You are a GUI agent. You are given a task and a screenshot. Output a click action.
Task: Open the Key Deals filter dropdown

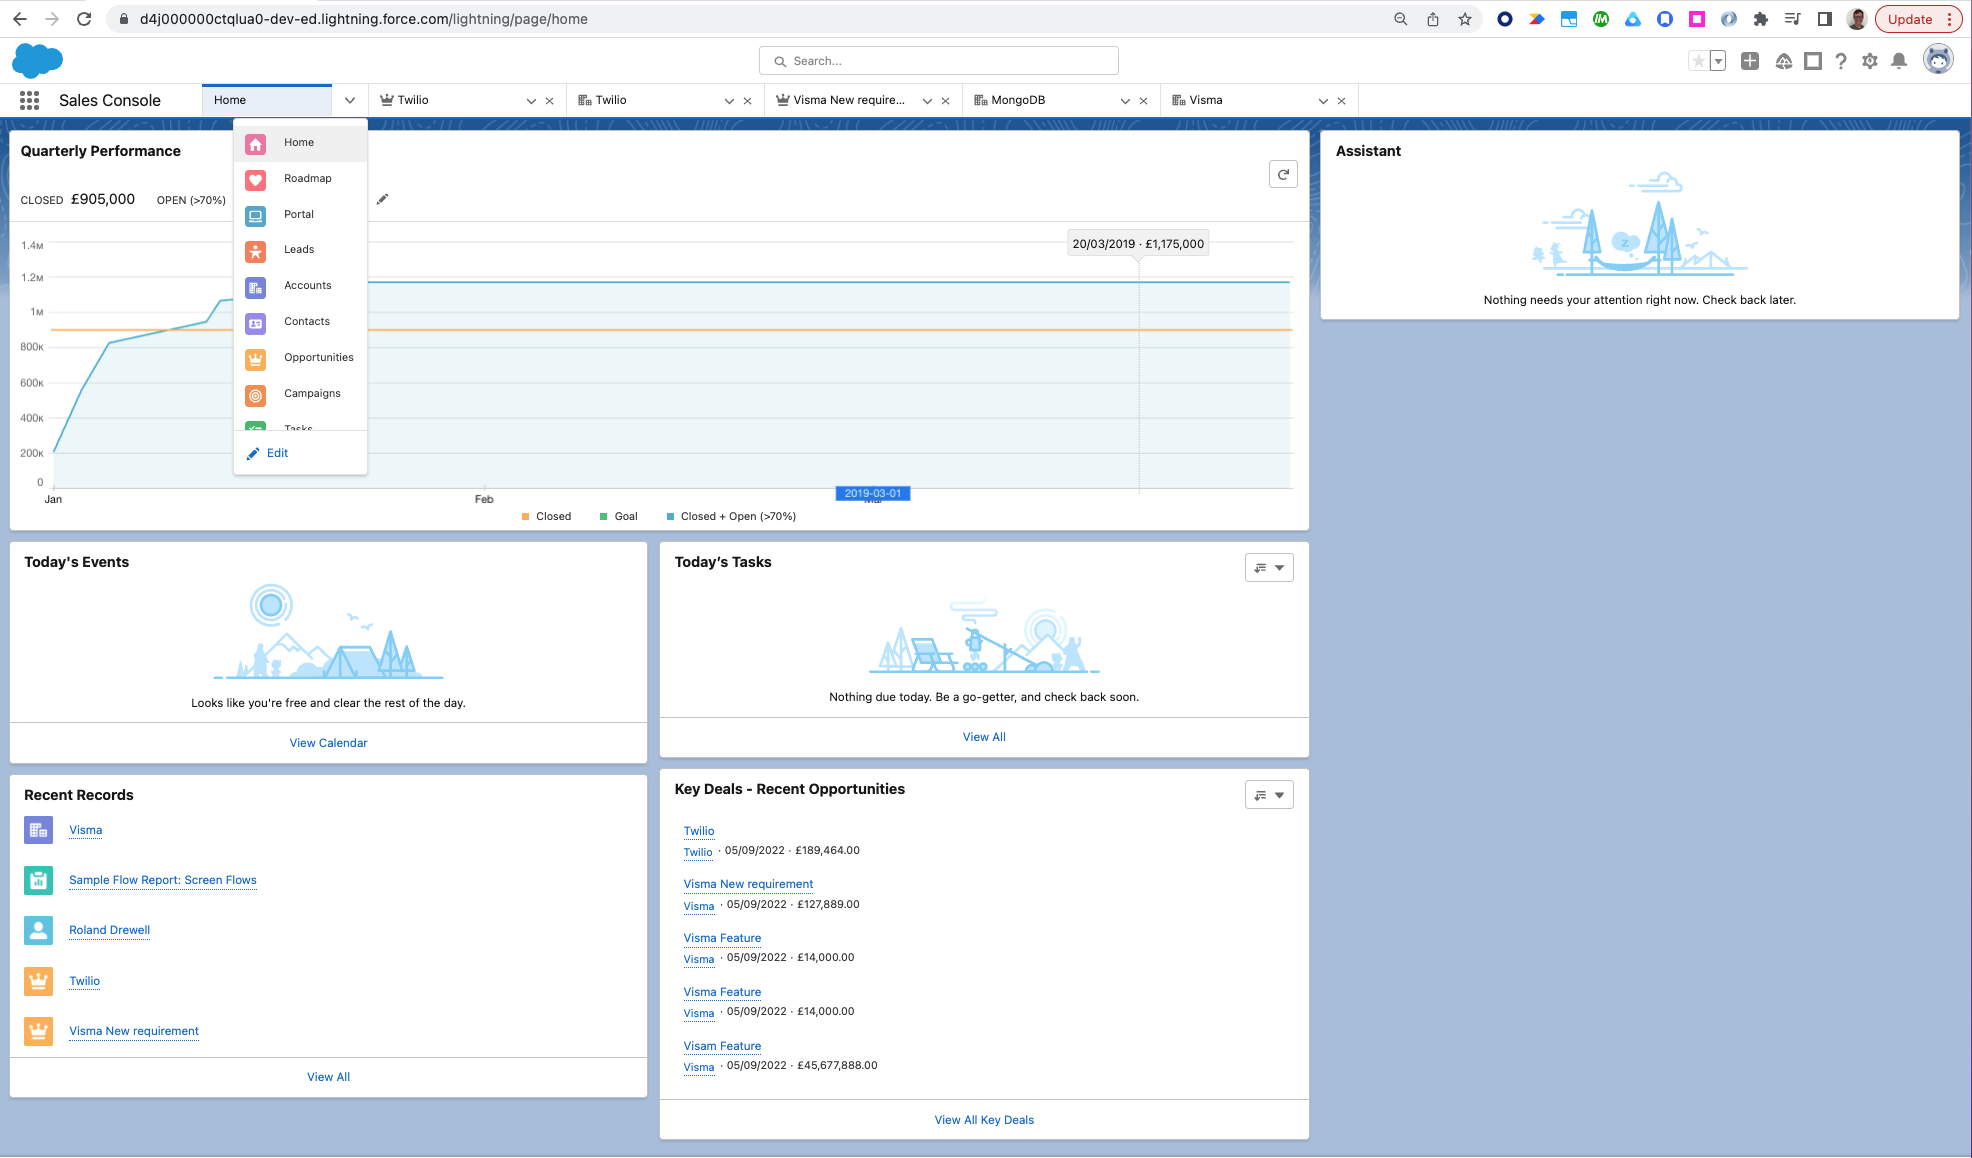pyautogui.click(x=1269, y=795)
